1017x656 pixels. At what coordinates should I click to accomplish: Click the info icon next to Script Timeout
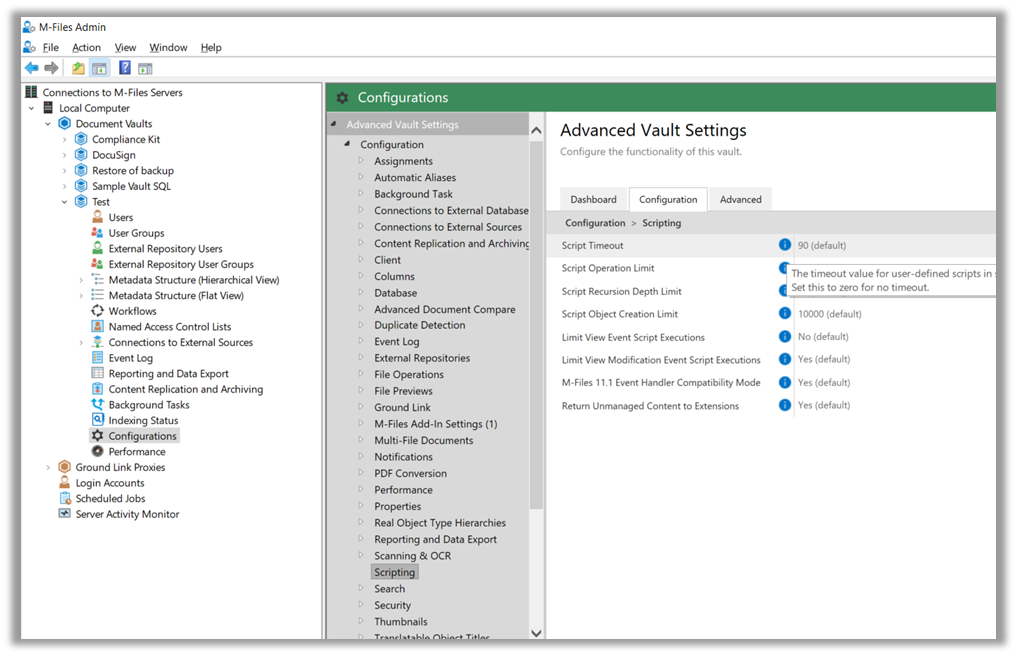[x=785, y=245]
